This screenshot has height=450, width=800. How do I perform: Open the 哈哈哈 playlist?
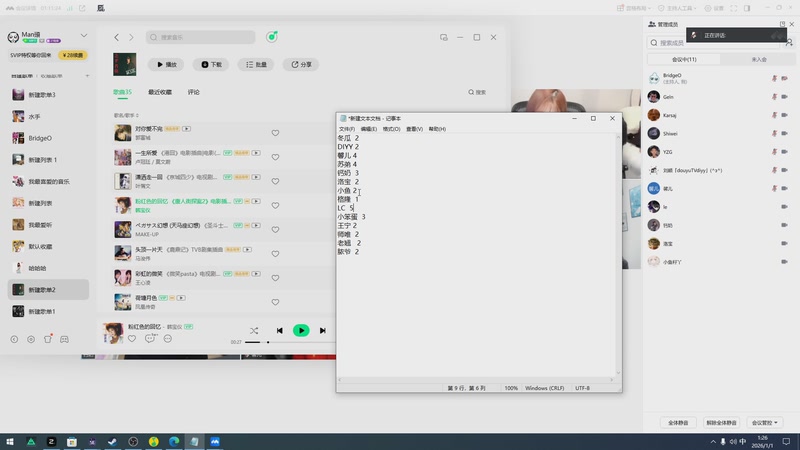point(48,268)
